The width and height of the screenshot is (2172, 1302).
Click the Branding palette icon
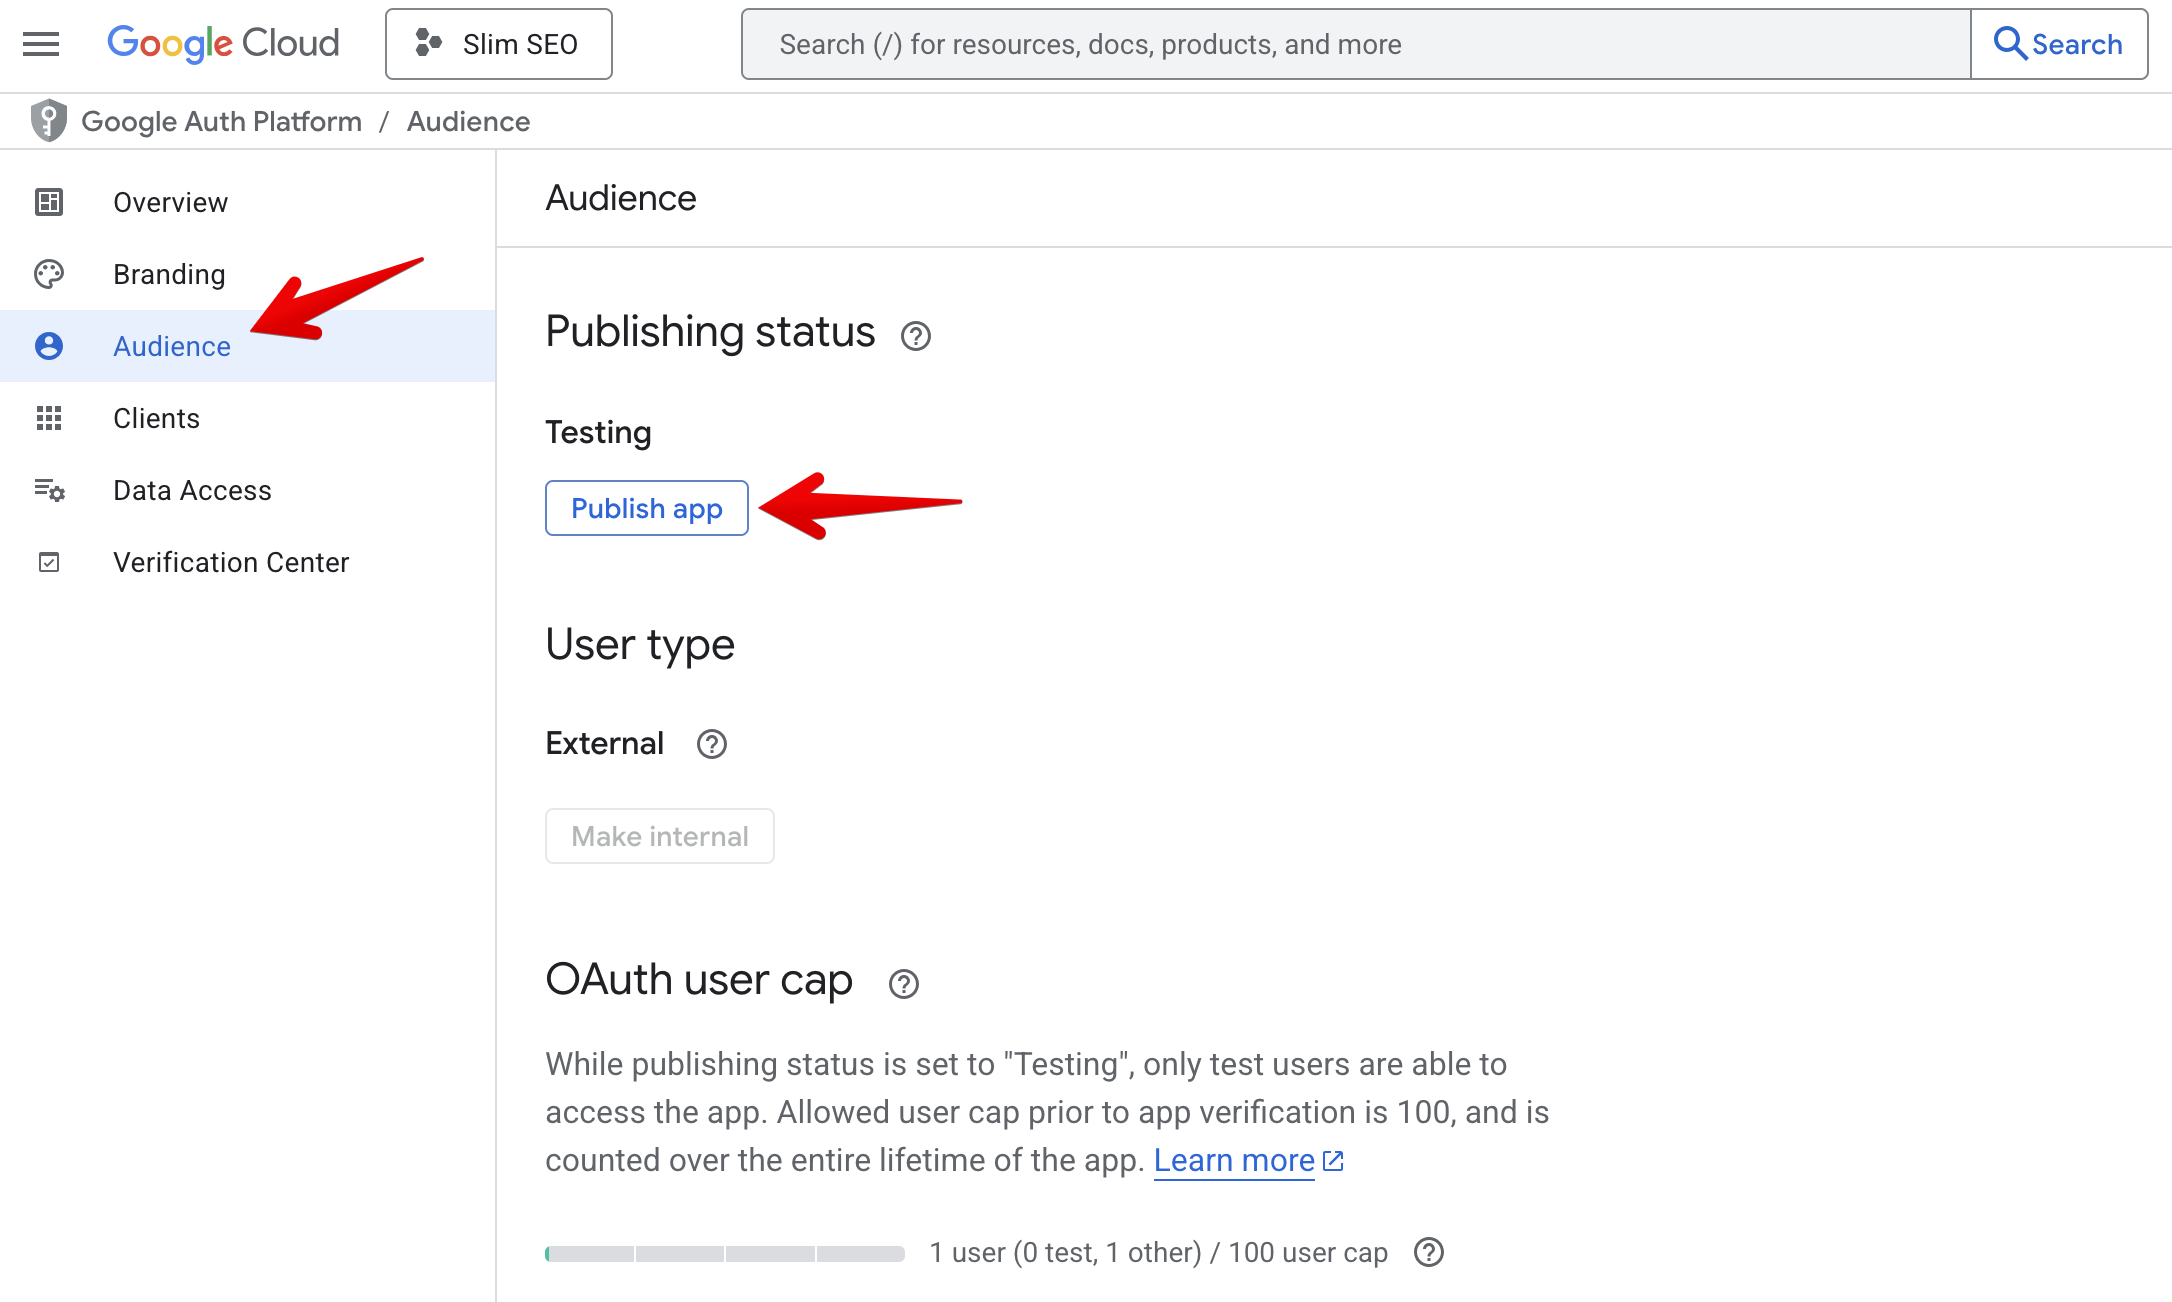[x=48, y=274]
